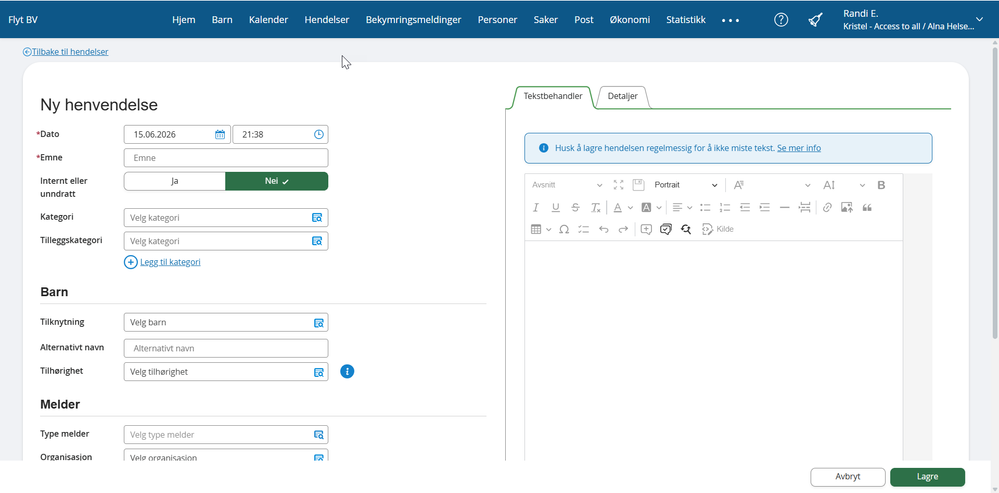Insert a block quote
This screenshot has width=999, height=493.
[x=866, y=207]
